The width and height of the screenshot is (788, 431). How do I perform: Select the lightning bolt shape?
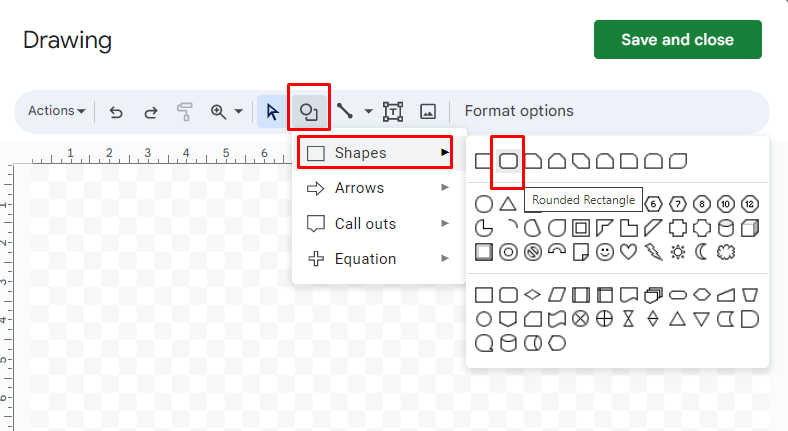(653, 252)
